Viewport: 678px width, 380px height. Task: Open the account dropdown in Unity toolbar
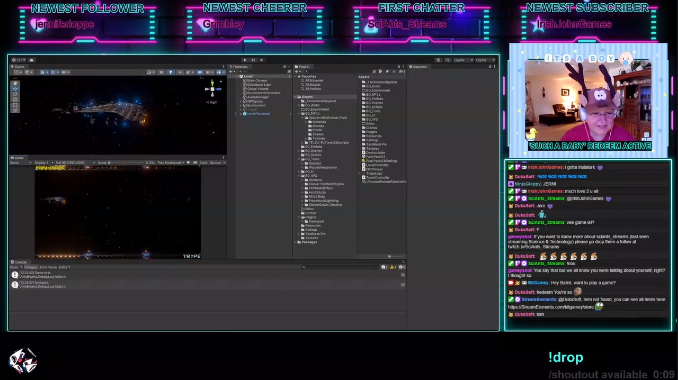pyautogui.click(x=19, y=60)
